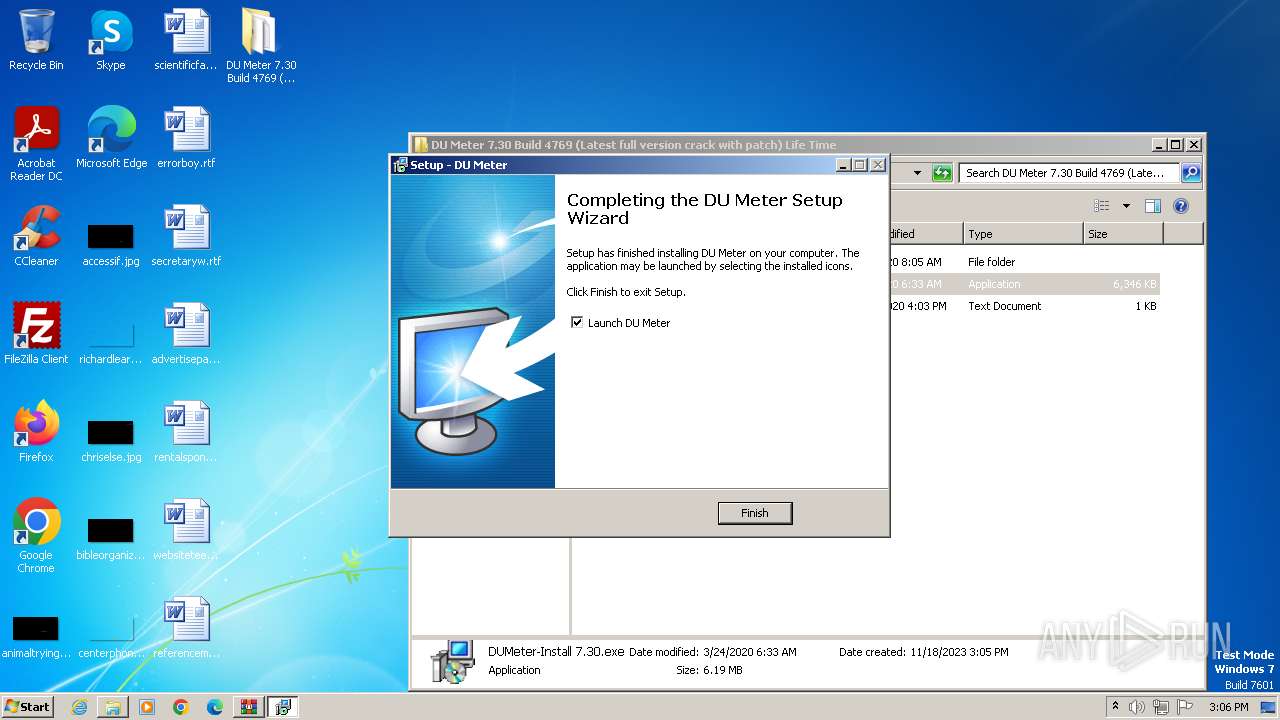The width and height of the screenshot is (1280, 720).
Task: Click the DUMeter-Install icon in the details pane
Action: point(452,660)
